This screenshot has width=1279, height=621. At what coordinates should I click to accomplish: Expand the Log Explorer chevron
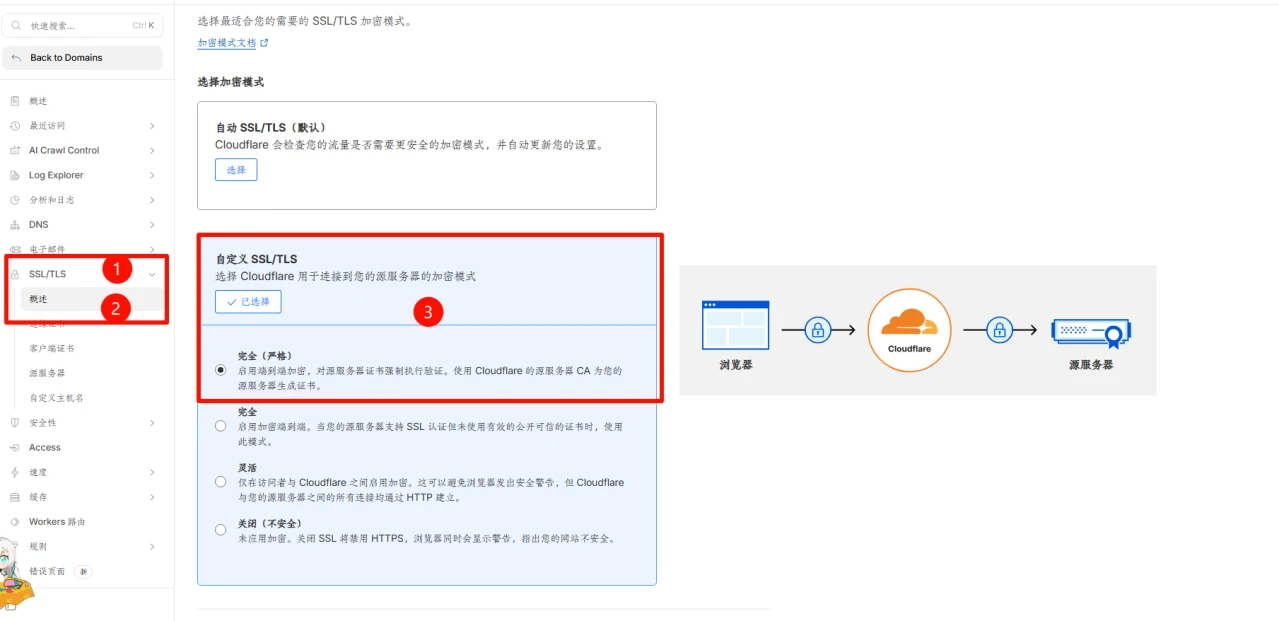click(152, 175)
